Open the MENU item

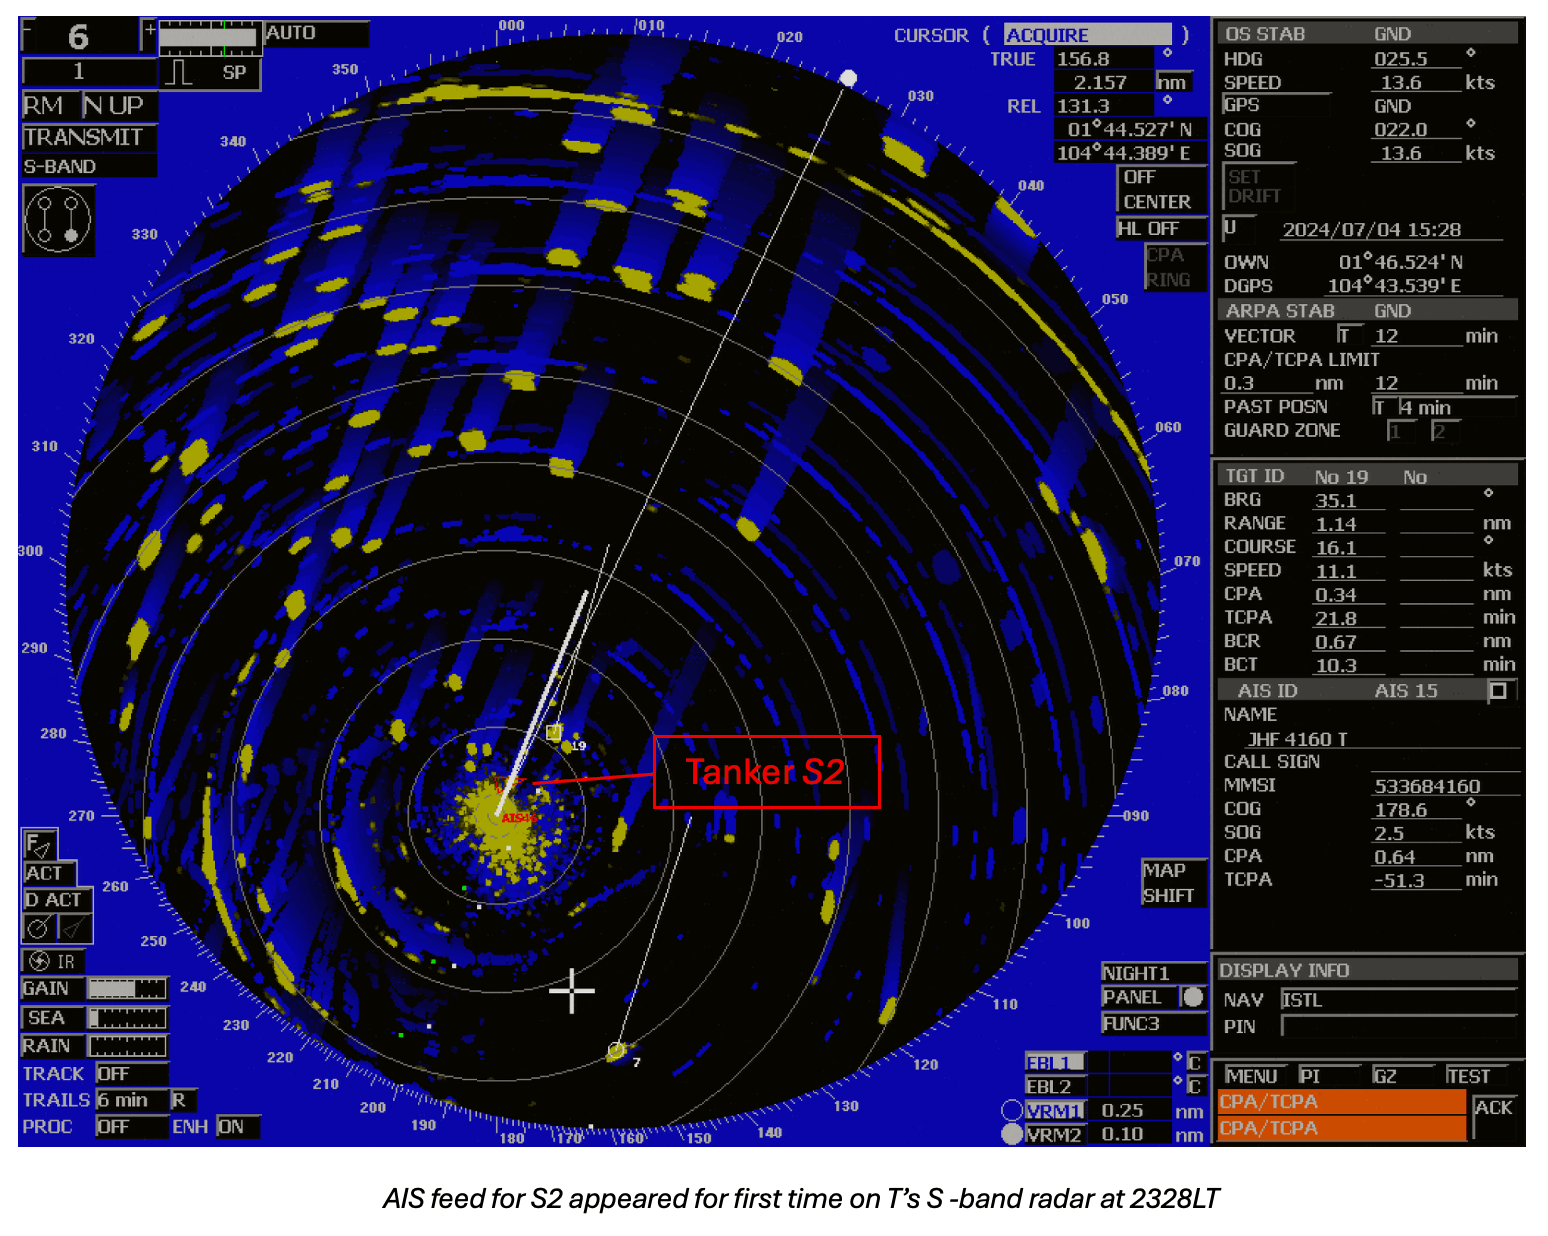[1251, 1076]
